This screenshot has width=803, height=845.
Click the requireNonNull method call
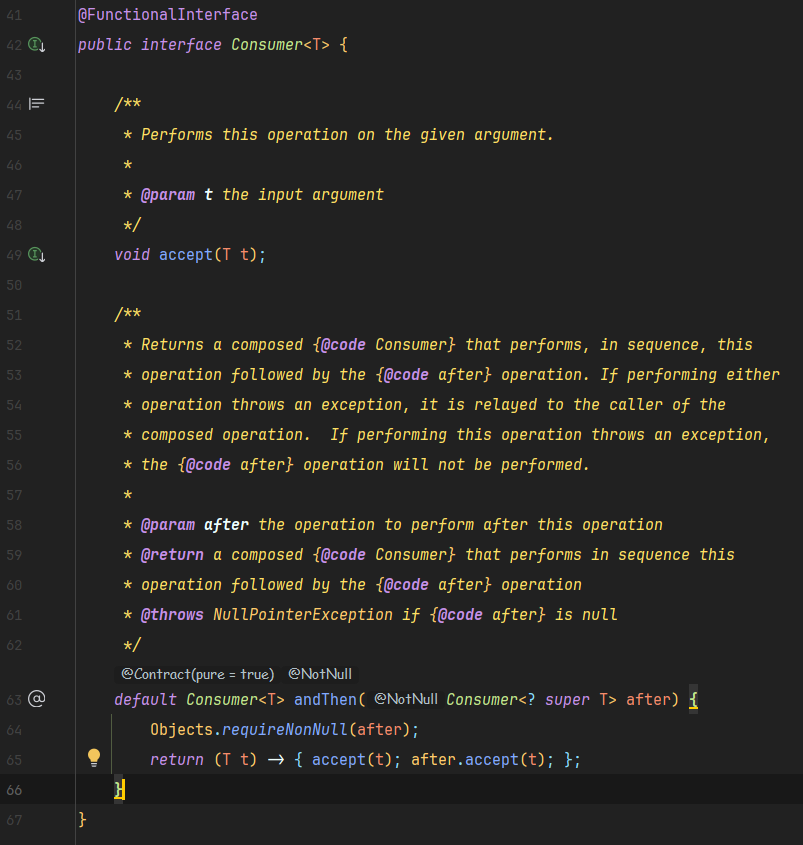(x=285, y=730)
